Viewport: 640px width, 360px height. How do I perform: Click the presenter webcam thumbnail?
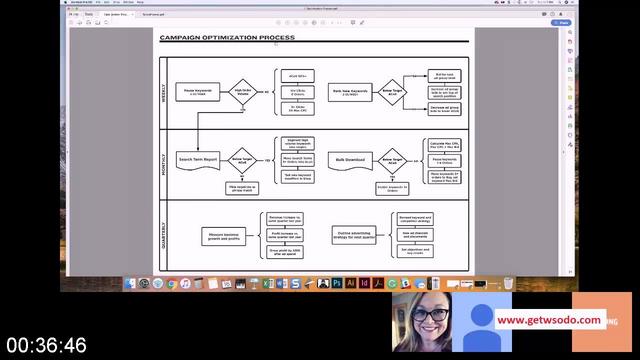[422, 322]
